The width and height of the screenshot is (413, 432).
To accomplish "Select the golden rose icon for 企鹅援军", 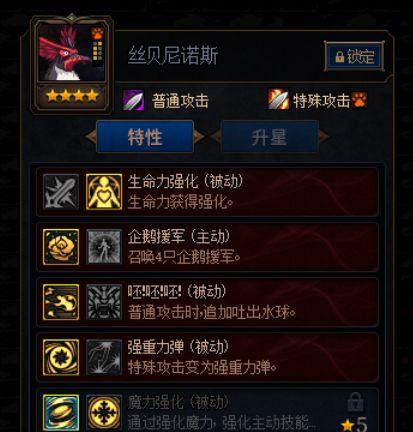I will coord(61,247).
